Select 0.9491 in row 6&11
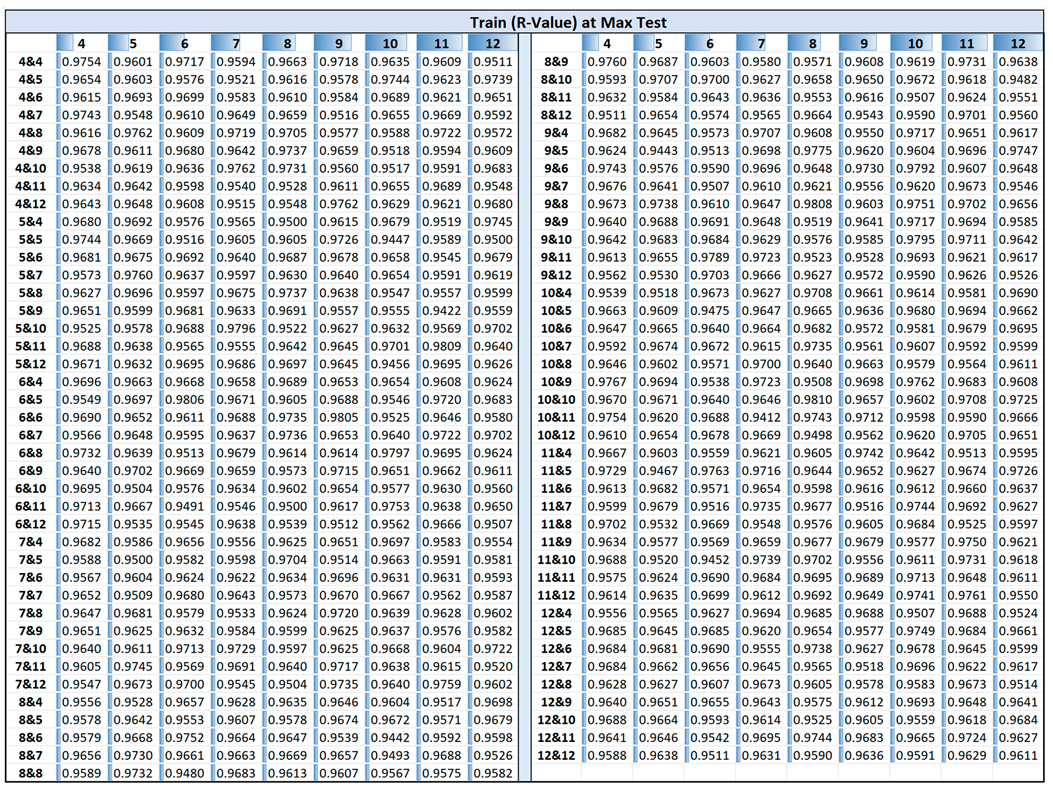 (184, 507)
